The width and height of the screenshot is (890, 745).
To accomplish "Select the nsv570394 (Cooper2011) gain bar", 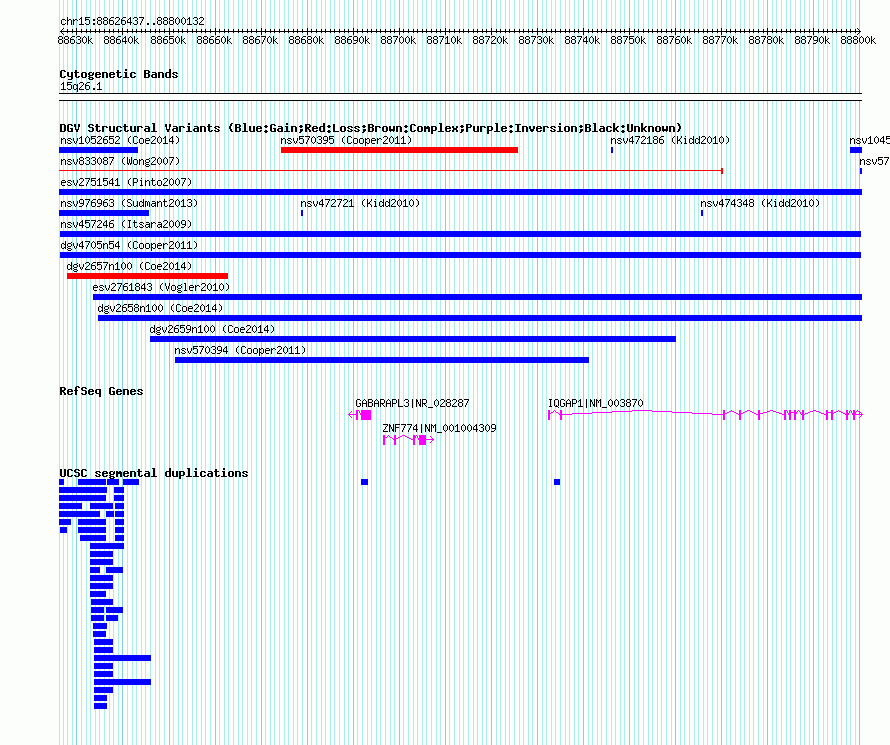I will 382,360.
